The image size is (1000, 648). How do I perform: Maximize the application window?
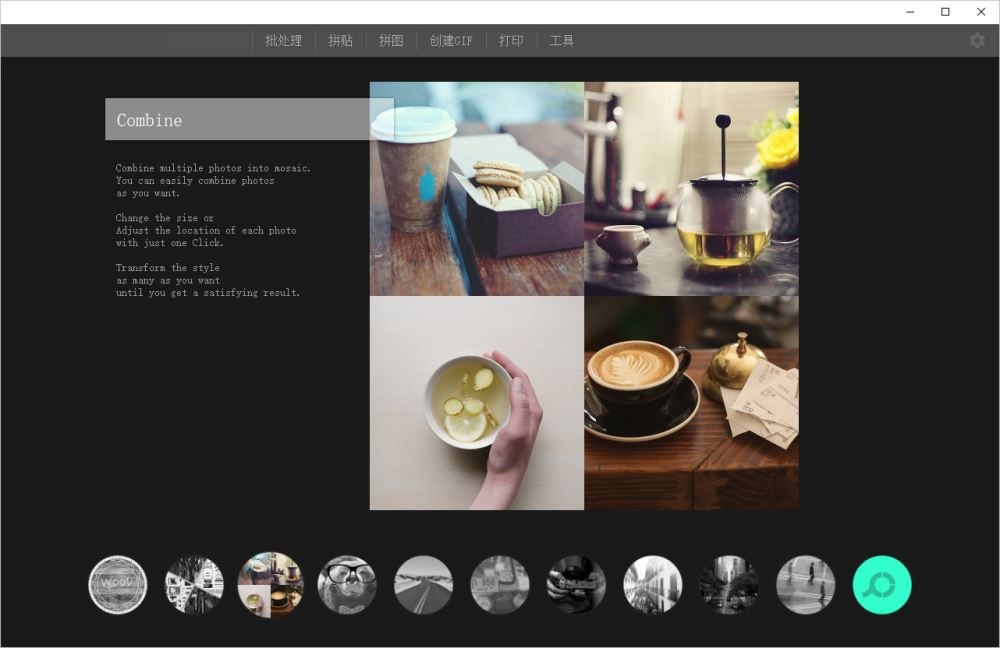945,12
